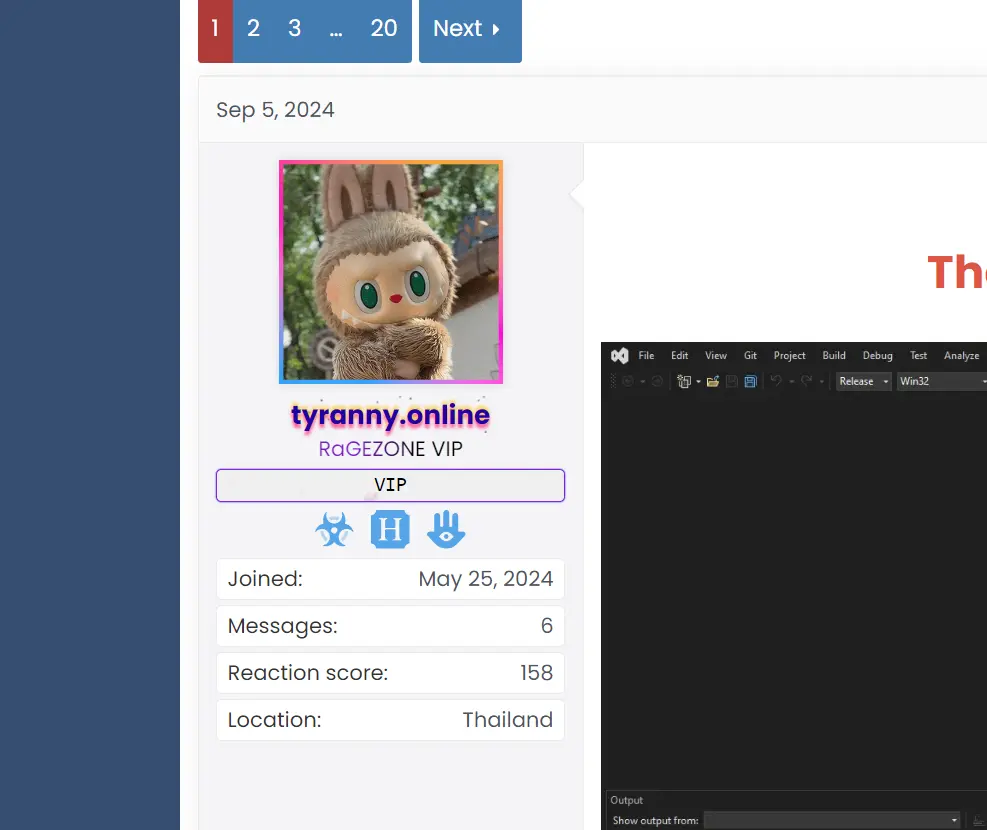The width and height of the screenshot is (987, 830).
Task: Go to page 2 of the thread
Action: pyautogui.click(x=254, y=28)
